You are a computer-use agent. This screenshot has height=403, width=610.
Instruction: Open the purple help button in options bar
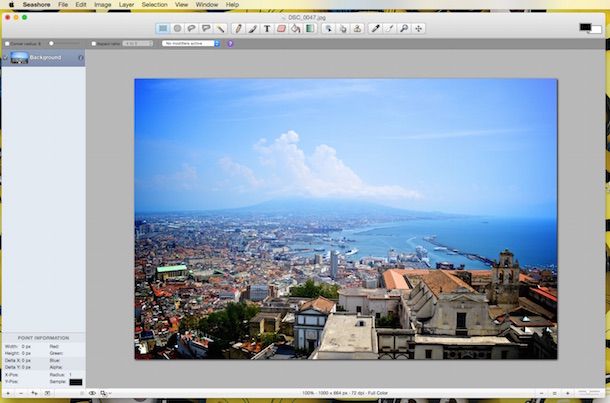[230, 44]
